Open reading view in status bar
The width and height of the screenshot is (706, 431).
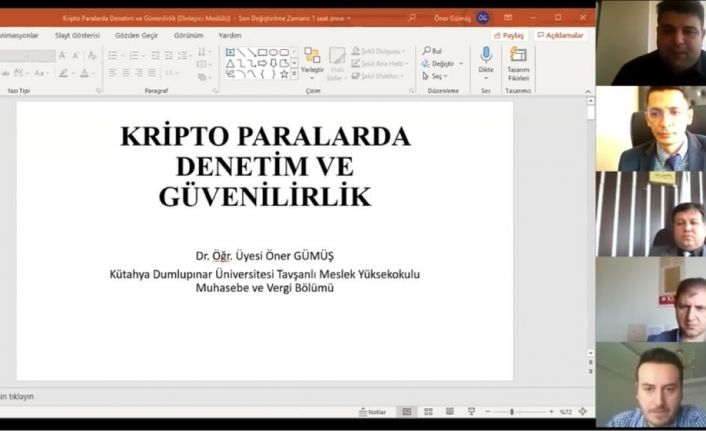(x=449, y=412)
